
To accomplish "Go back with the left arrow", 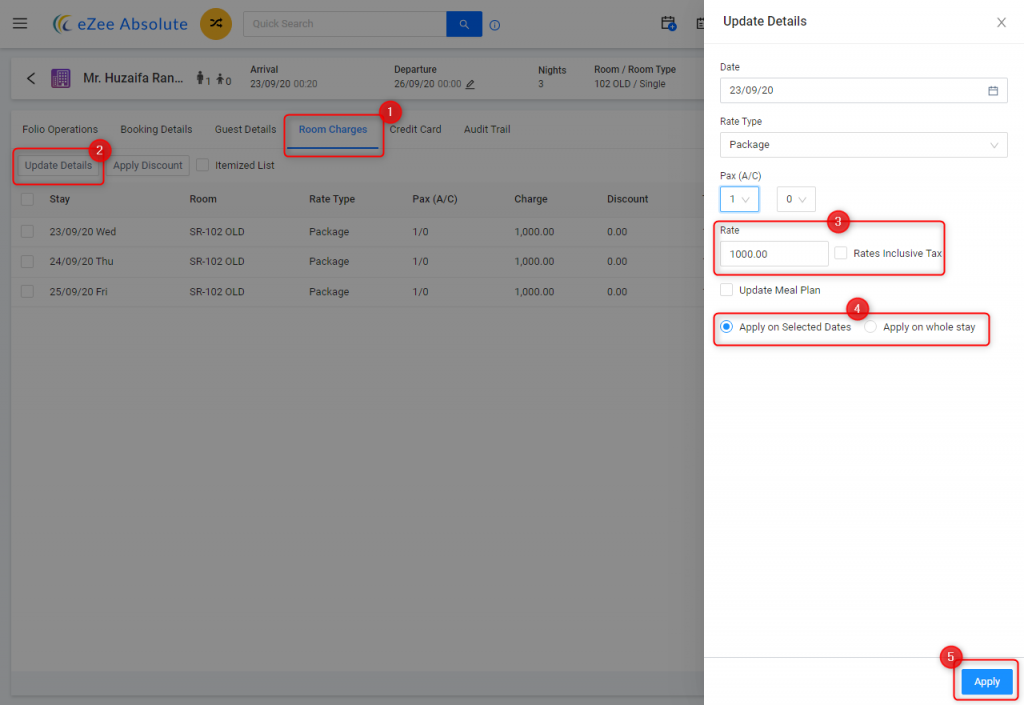I will 31,78.
